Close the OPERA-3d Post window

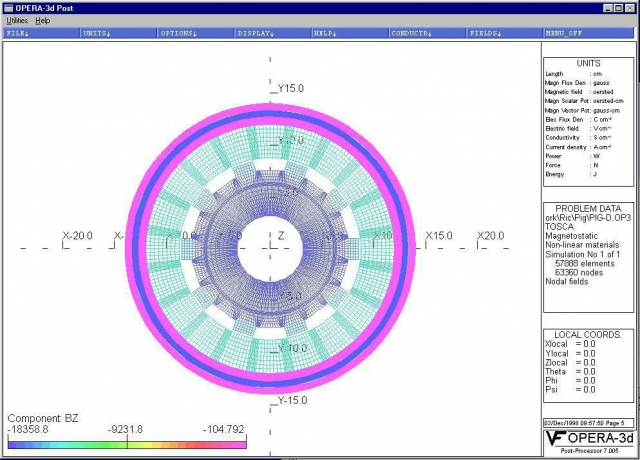coord(630,7)
